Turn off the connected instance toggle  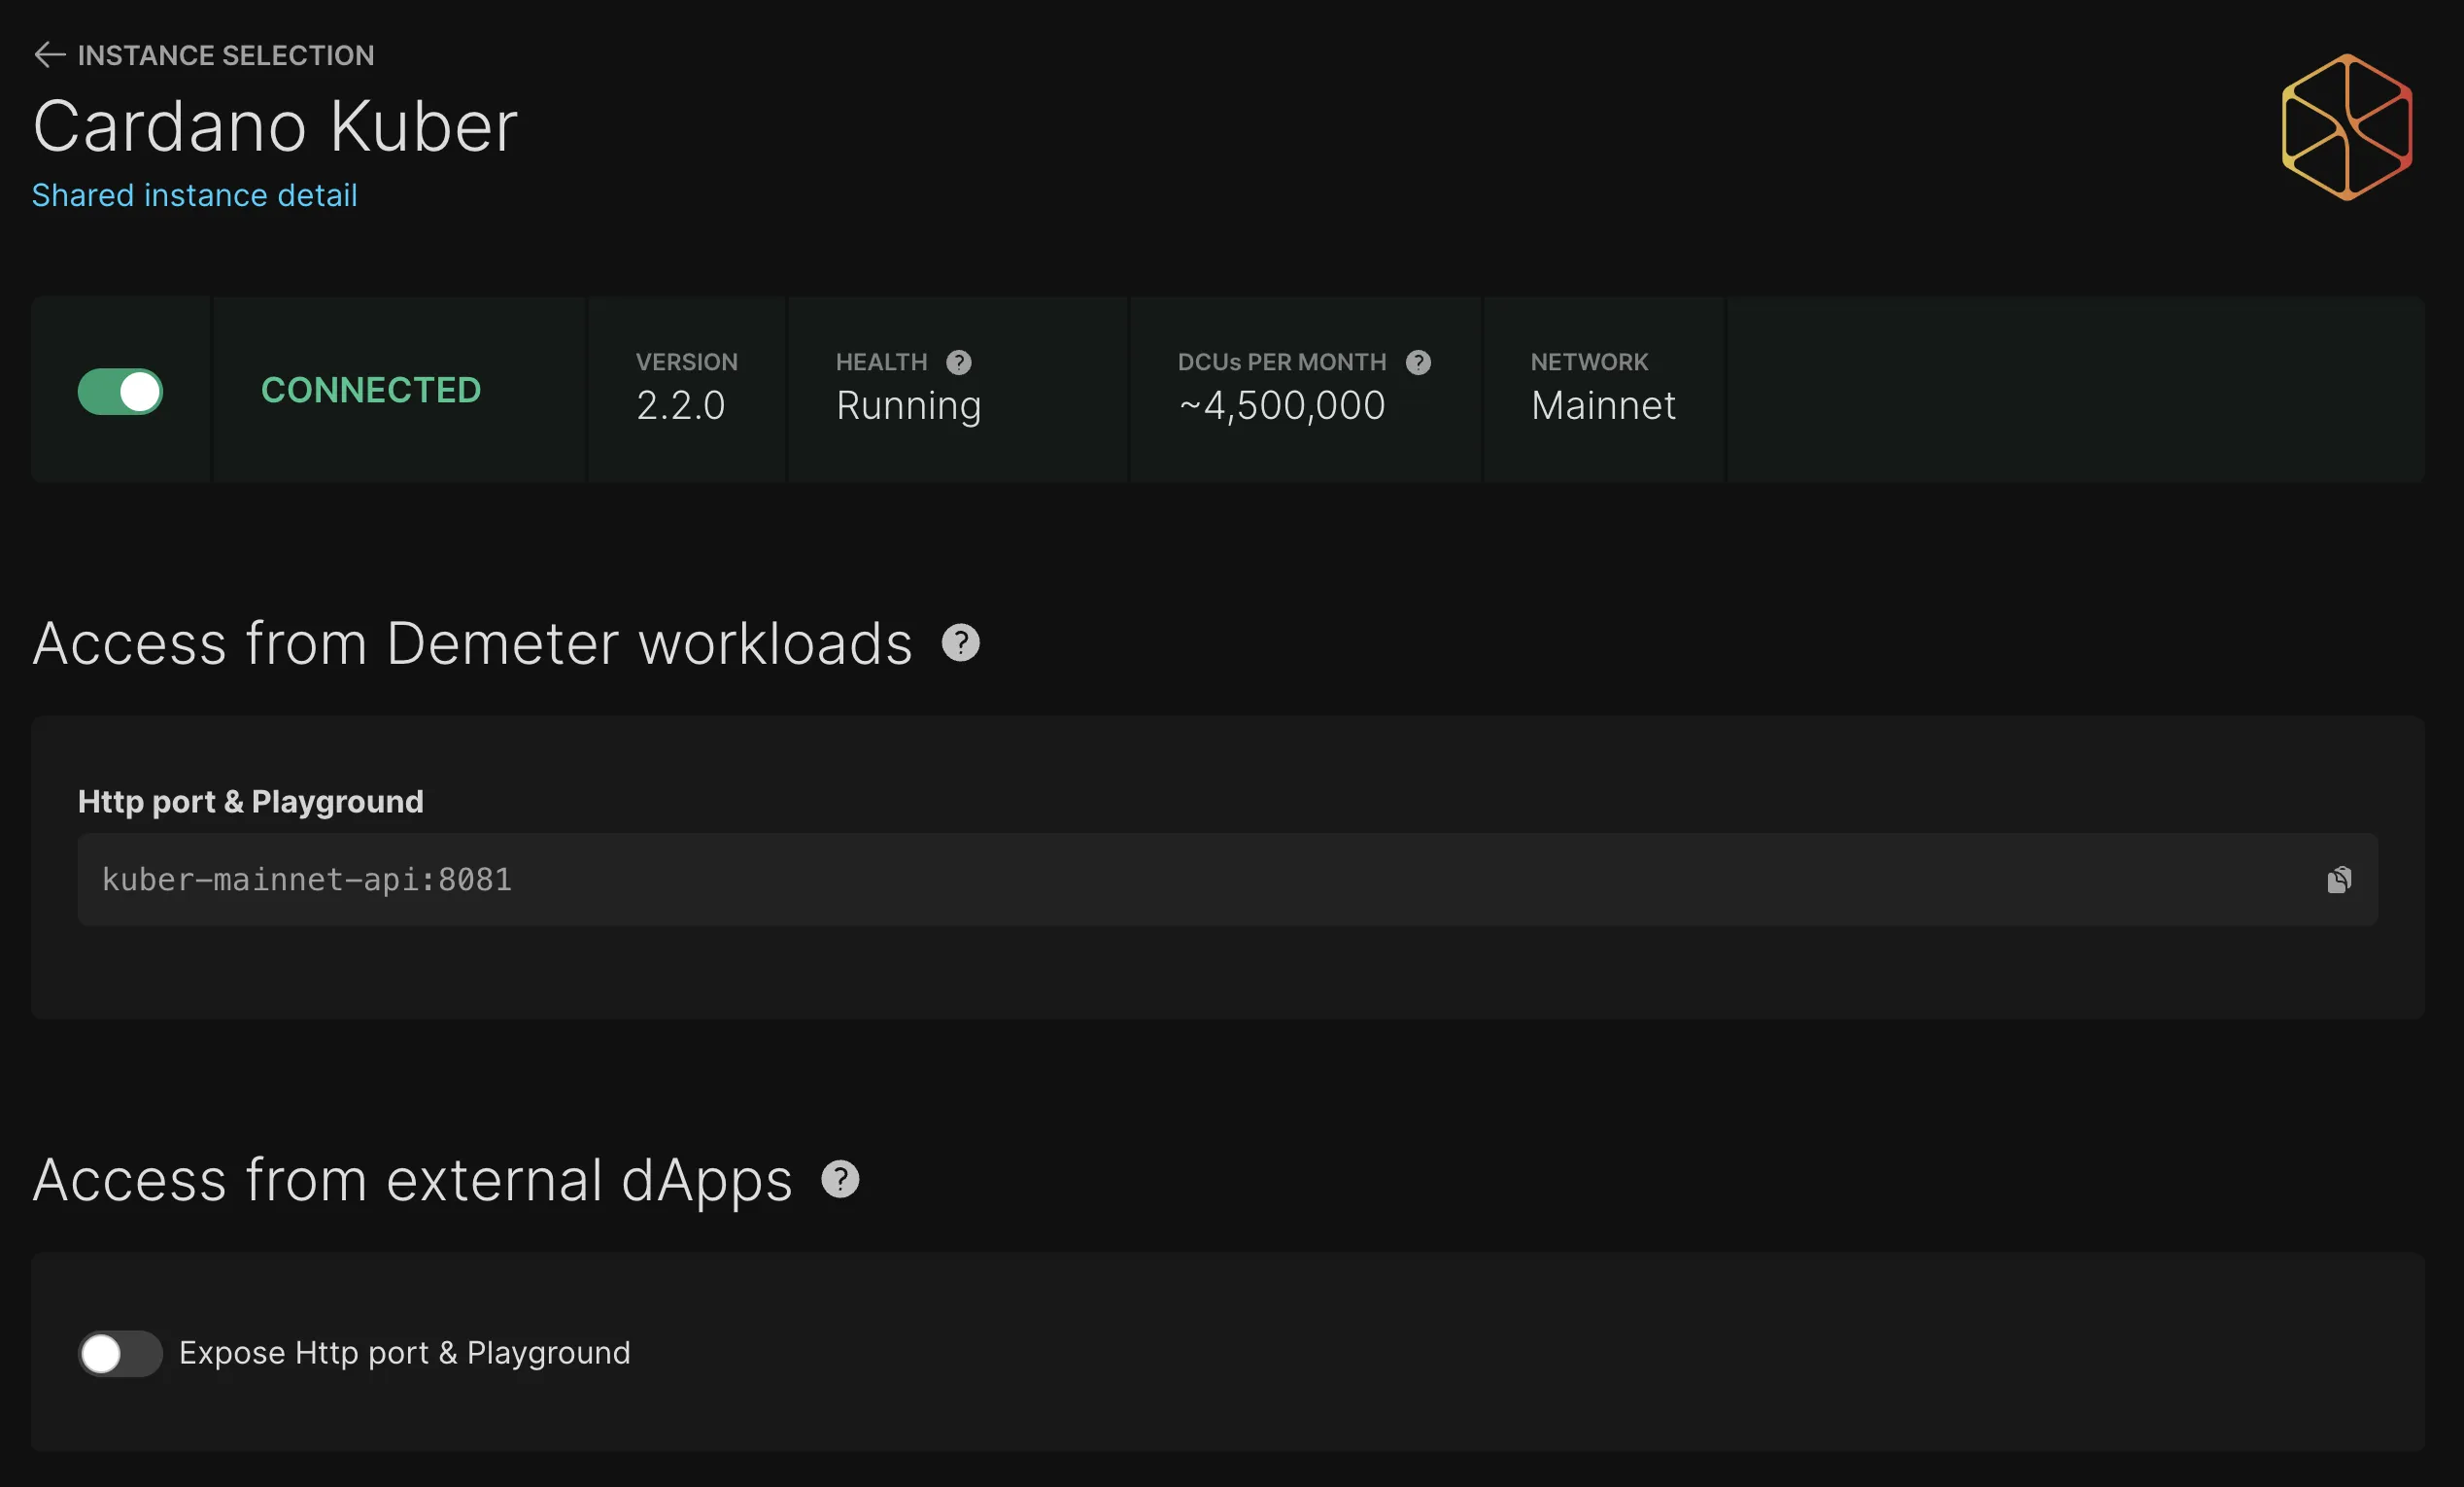(x=120, y=391)
